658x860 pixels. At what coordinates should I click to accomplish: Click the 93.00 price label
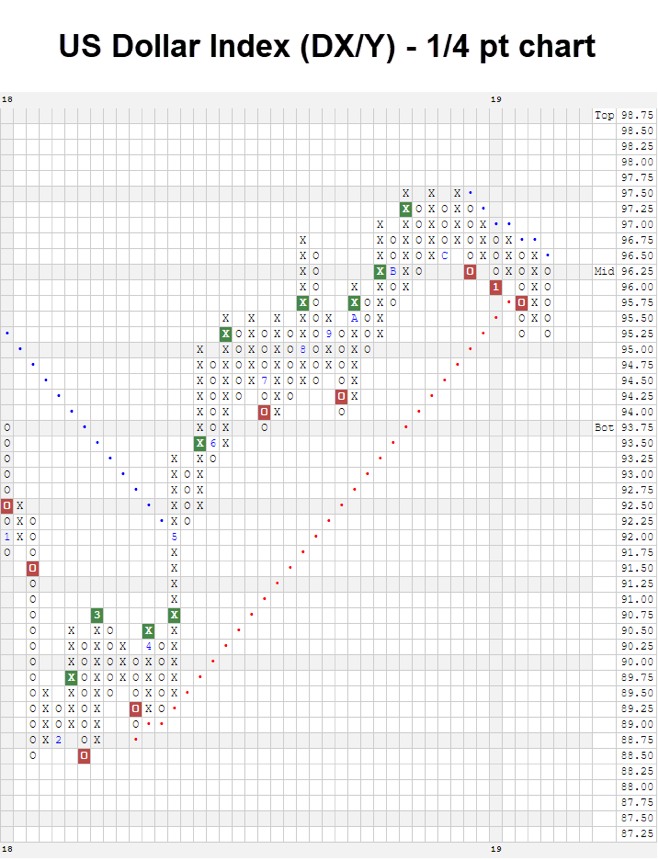coord(637,474)
